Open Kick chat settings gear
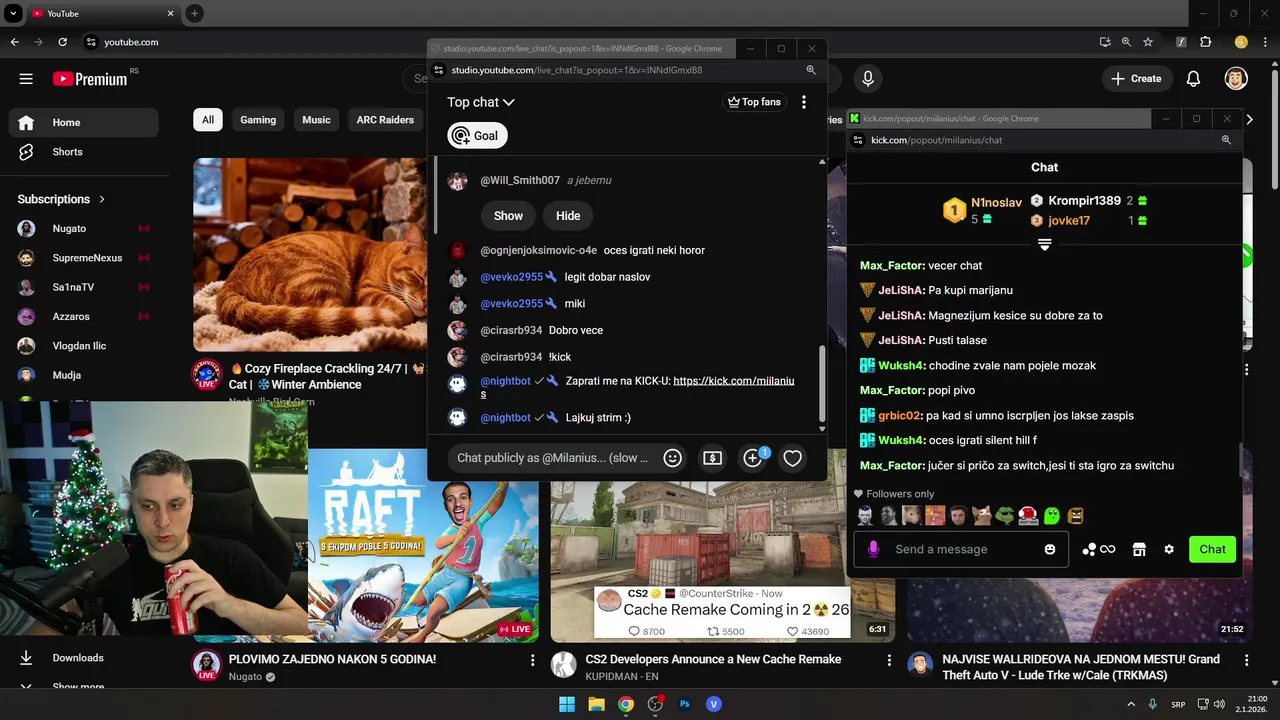The height and width of the screenshot is (720, 1280). coord(1169,549)
